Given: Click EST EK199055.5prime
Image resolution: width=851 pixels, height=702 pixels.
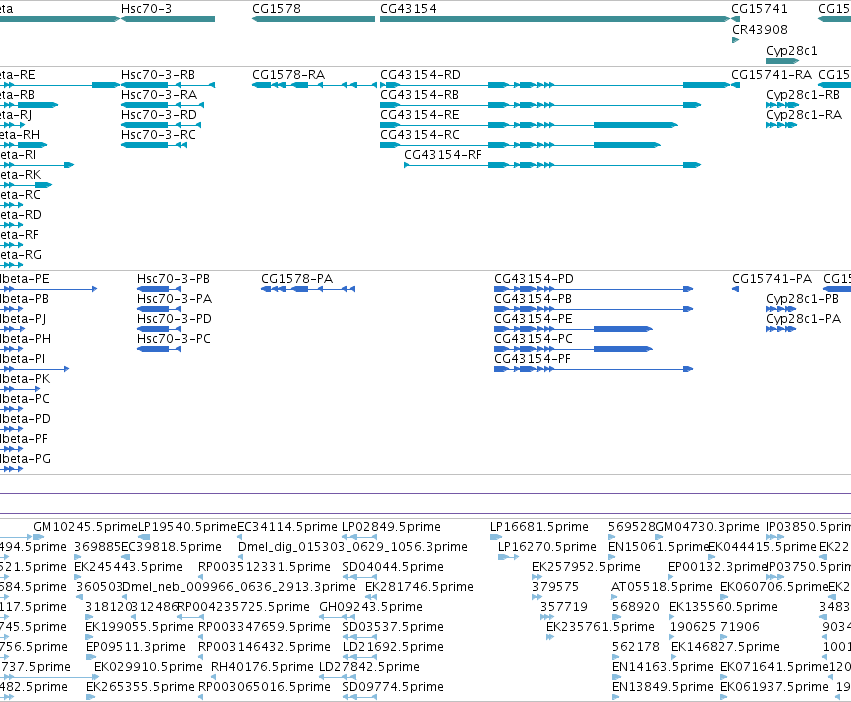Looking at the screenshot, I should coord(89,637).
